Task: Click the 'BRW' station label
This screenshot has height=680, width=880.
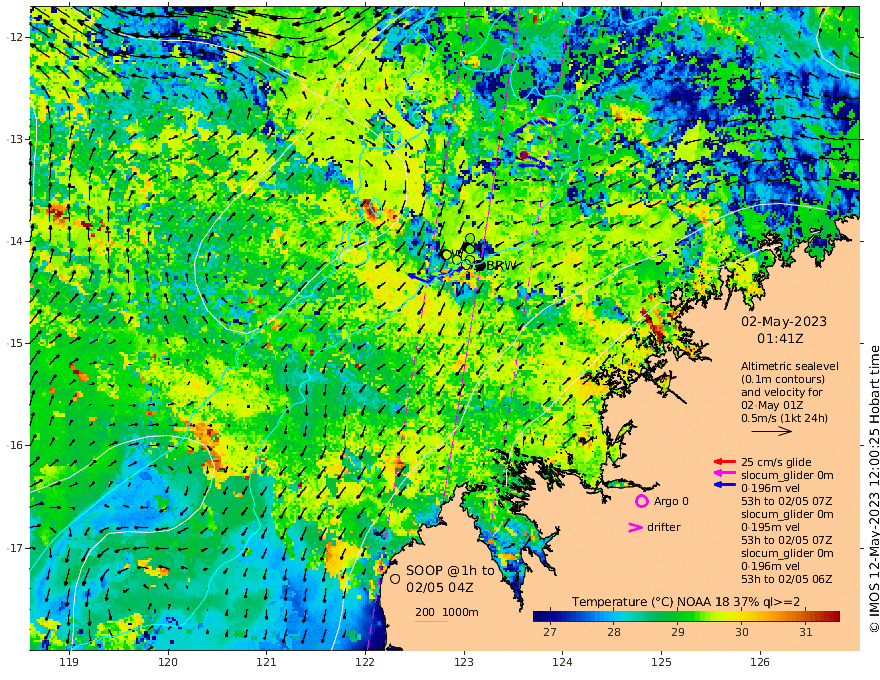Action: pos(501,266)
